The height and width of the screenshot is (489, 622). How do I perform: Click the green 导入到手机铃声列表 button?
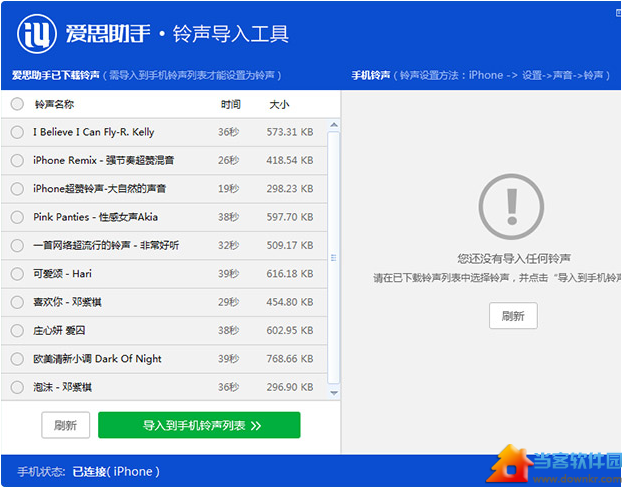point(199,425)
